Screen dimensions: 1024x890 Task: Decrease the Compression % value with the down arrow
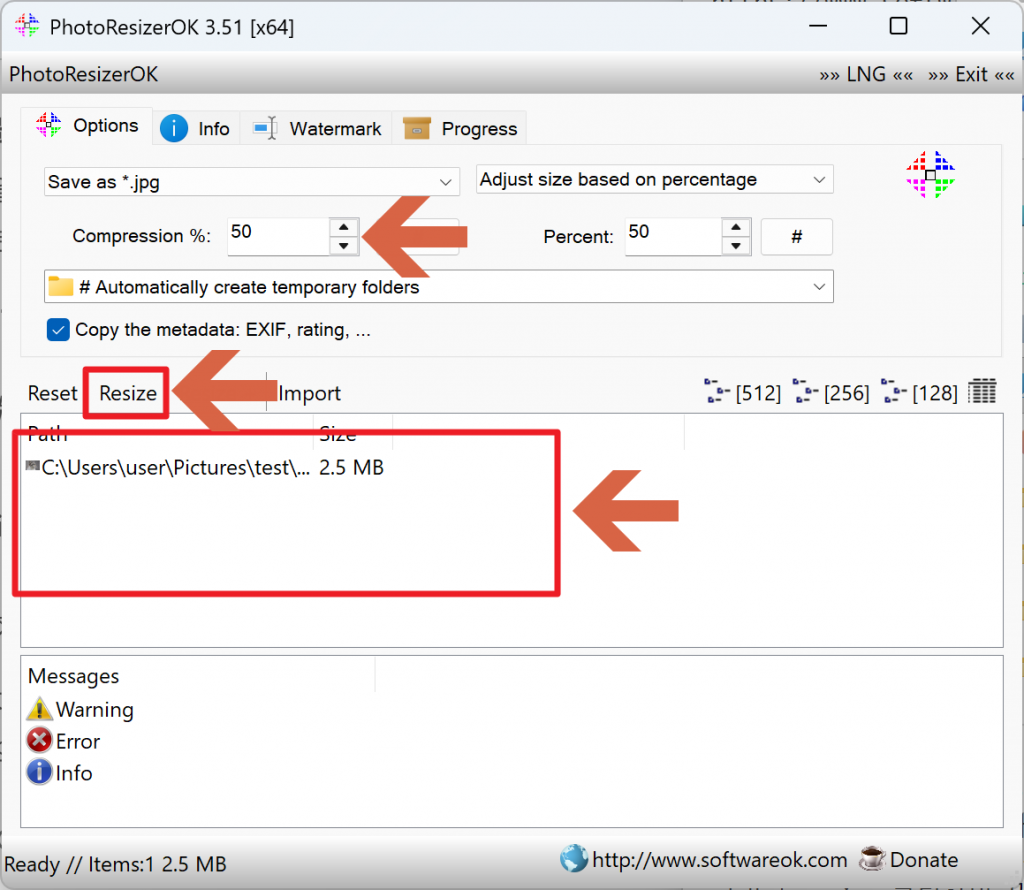(344, 246)
